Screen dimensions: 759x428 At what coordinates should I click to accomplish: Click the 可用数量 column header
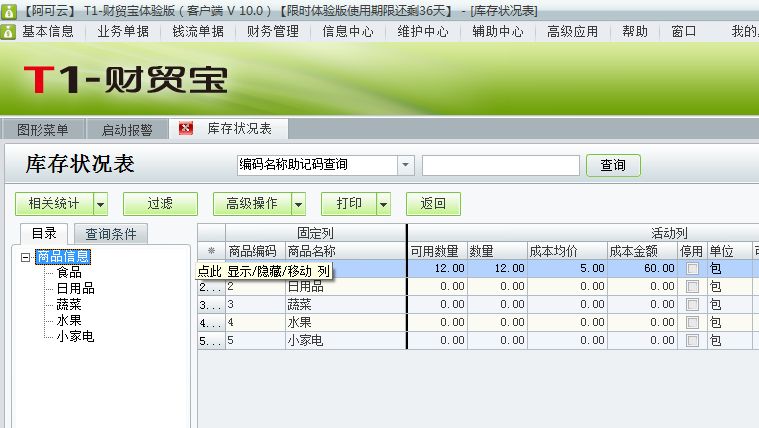pyautogui.click(x=438, y=251)
